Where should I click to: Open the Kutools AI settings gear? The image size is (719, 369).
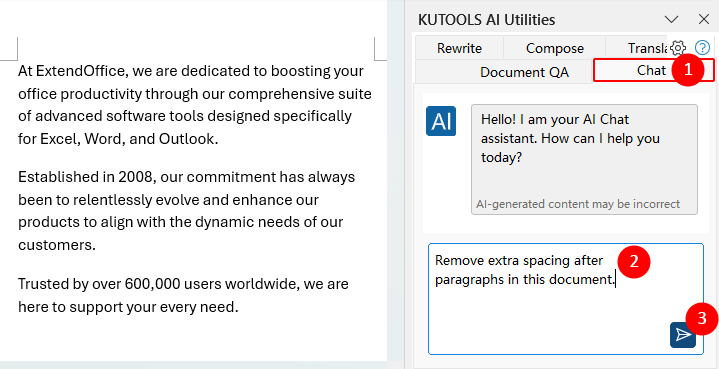tap(678, 48)
